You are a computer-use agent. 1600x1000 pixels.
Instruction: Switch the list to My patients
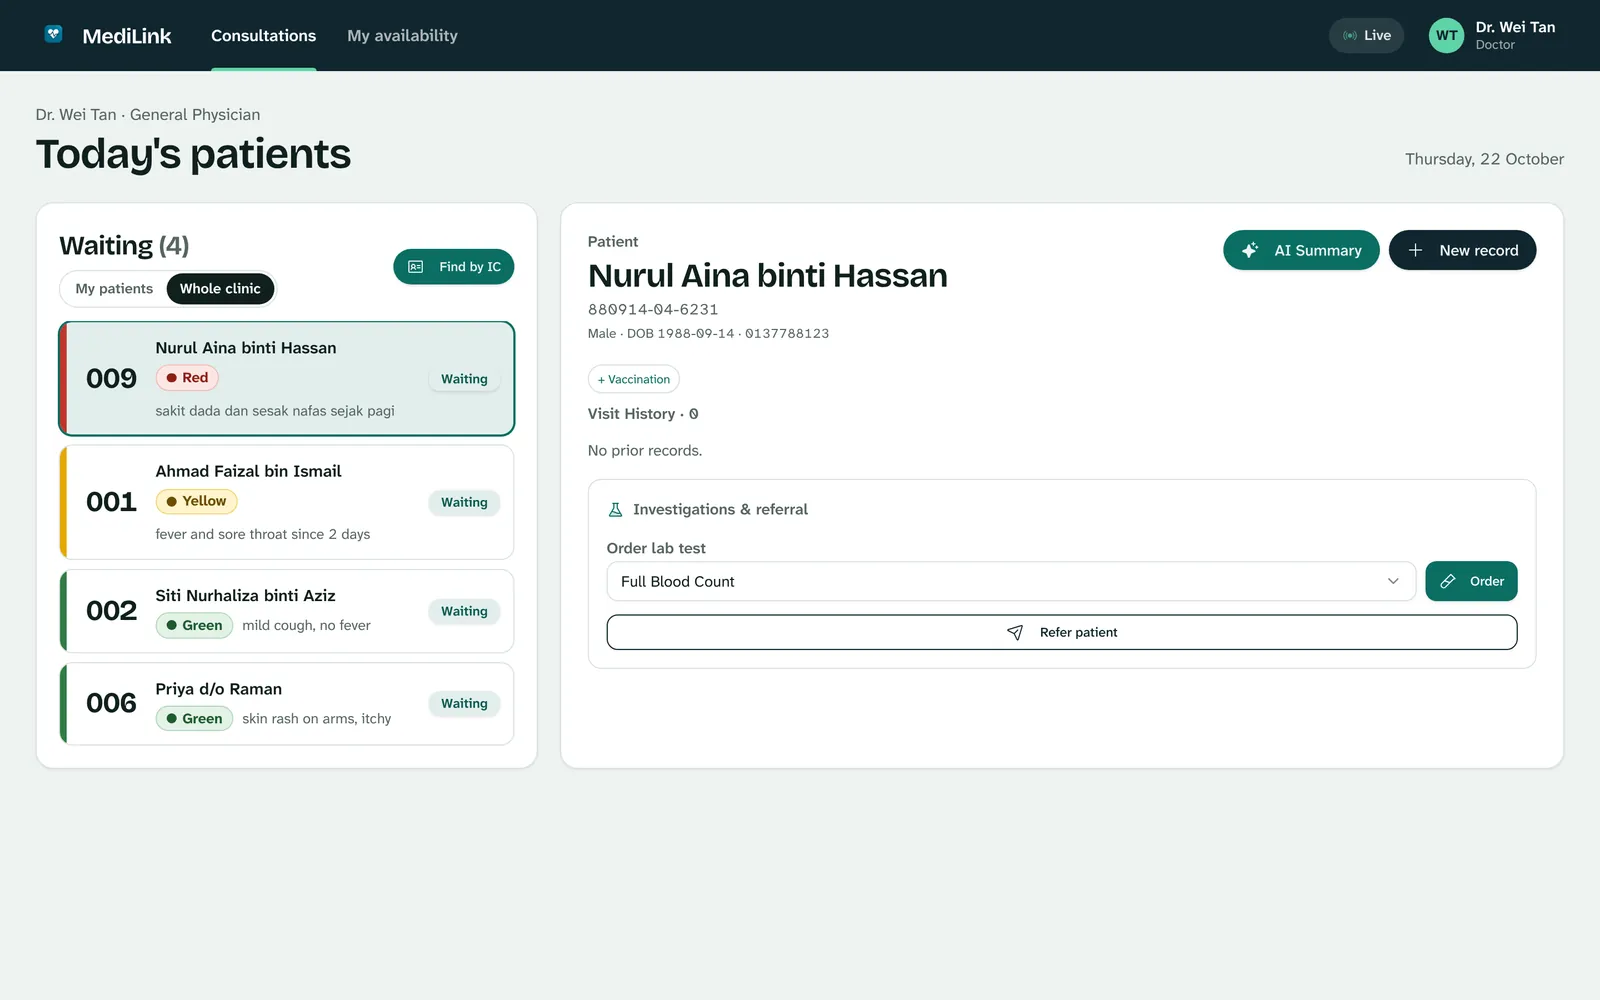[x=114, y=289]
